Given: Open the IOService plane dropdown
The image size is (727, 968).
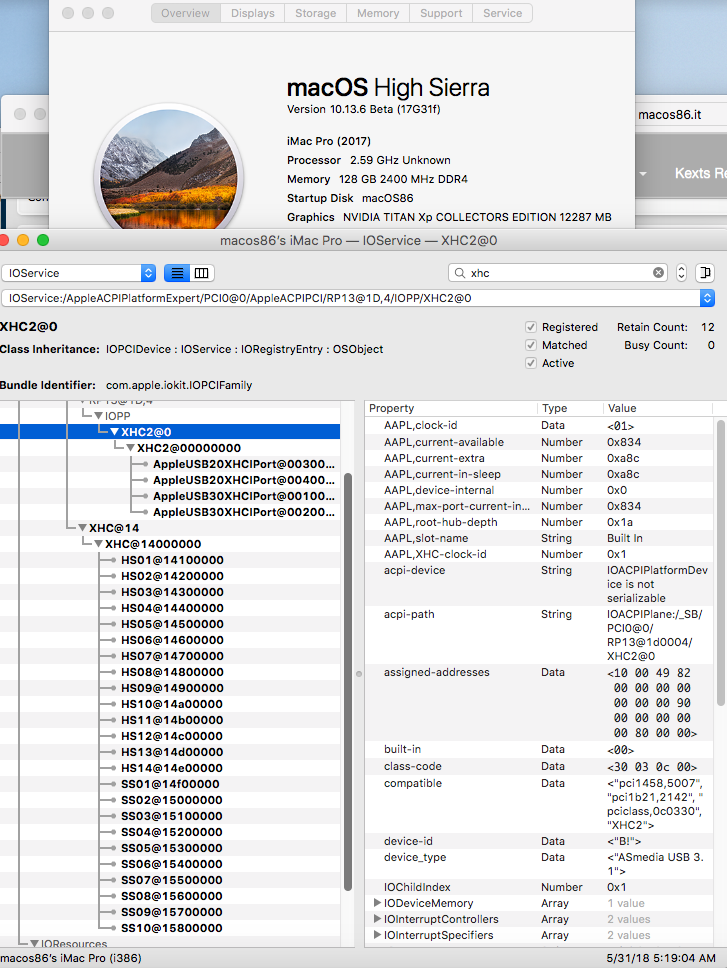Looking at the screenshot, I should (x=78, y=273).
